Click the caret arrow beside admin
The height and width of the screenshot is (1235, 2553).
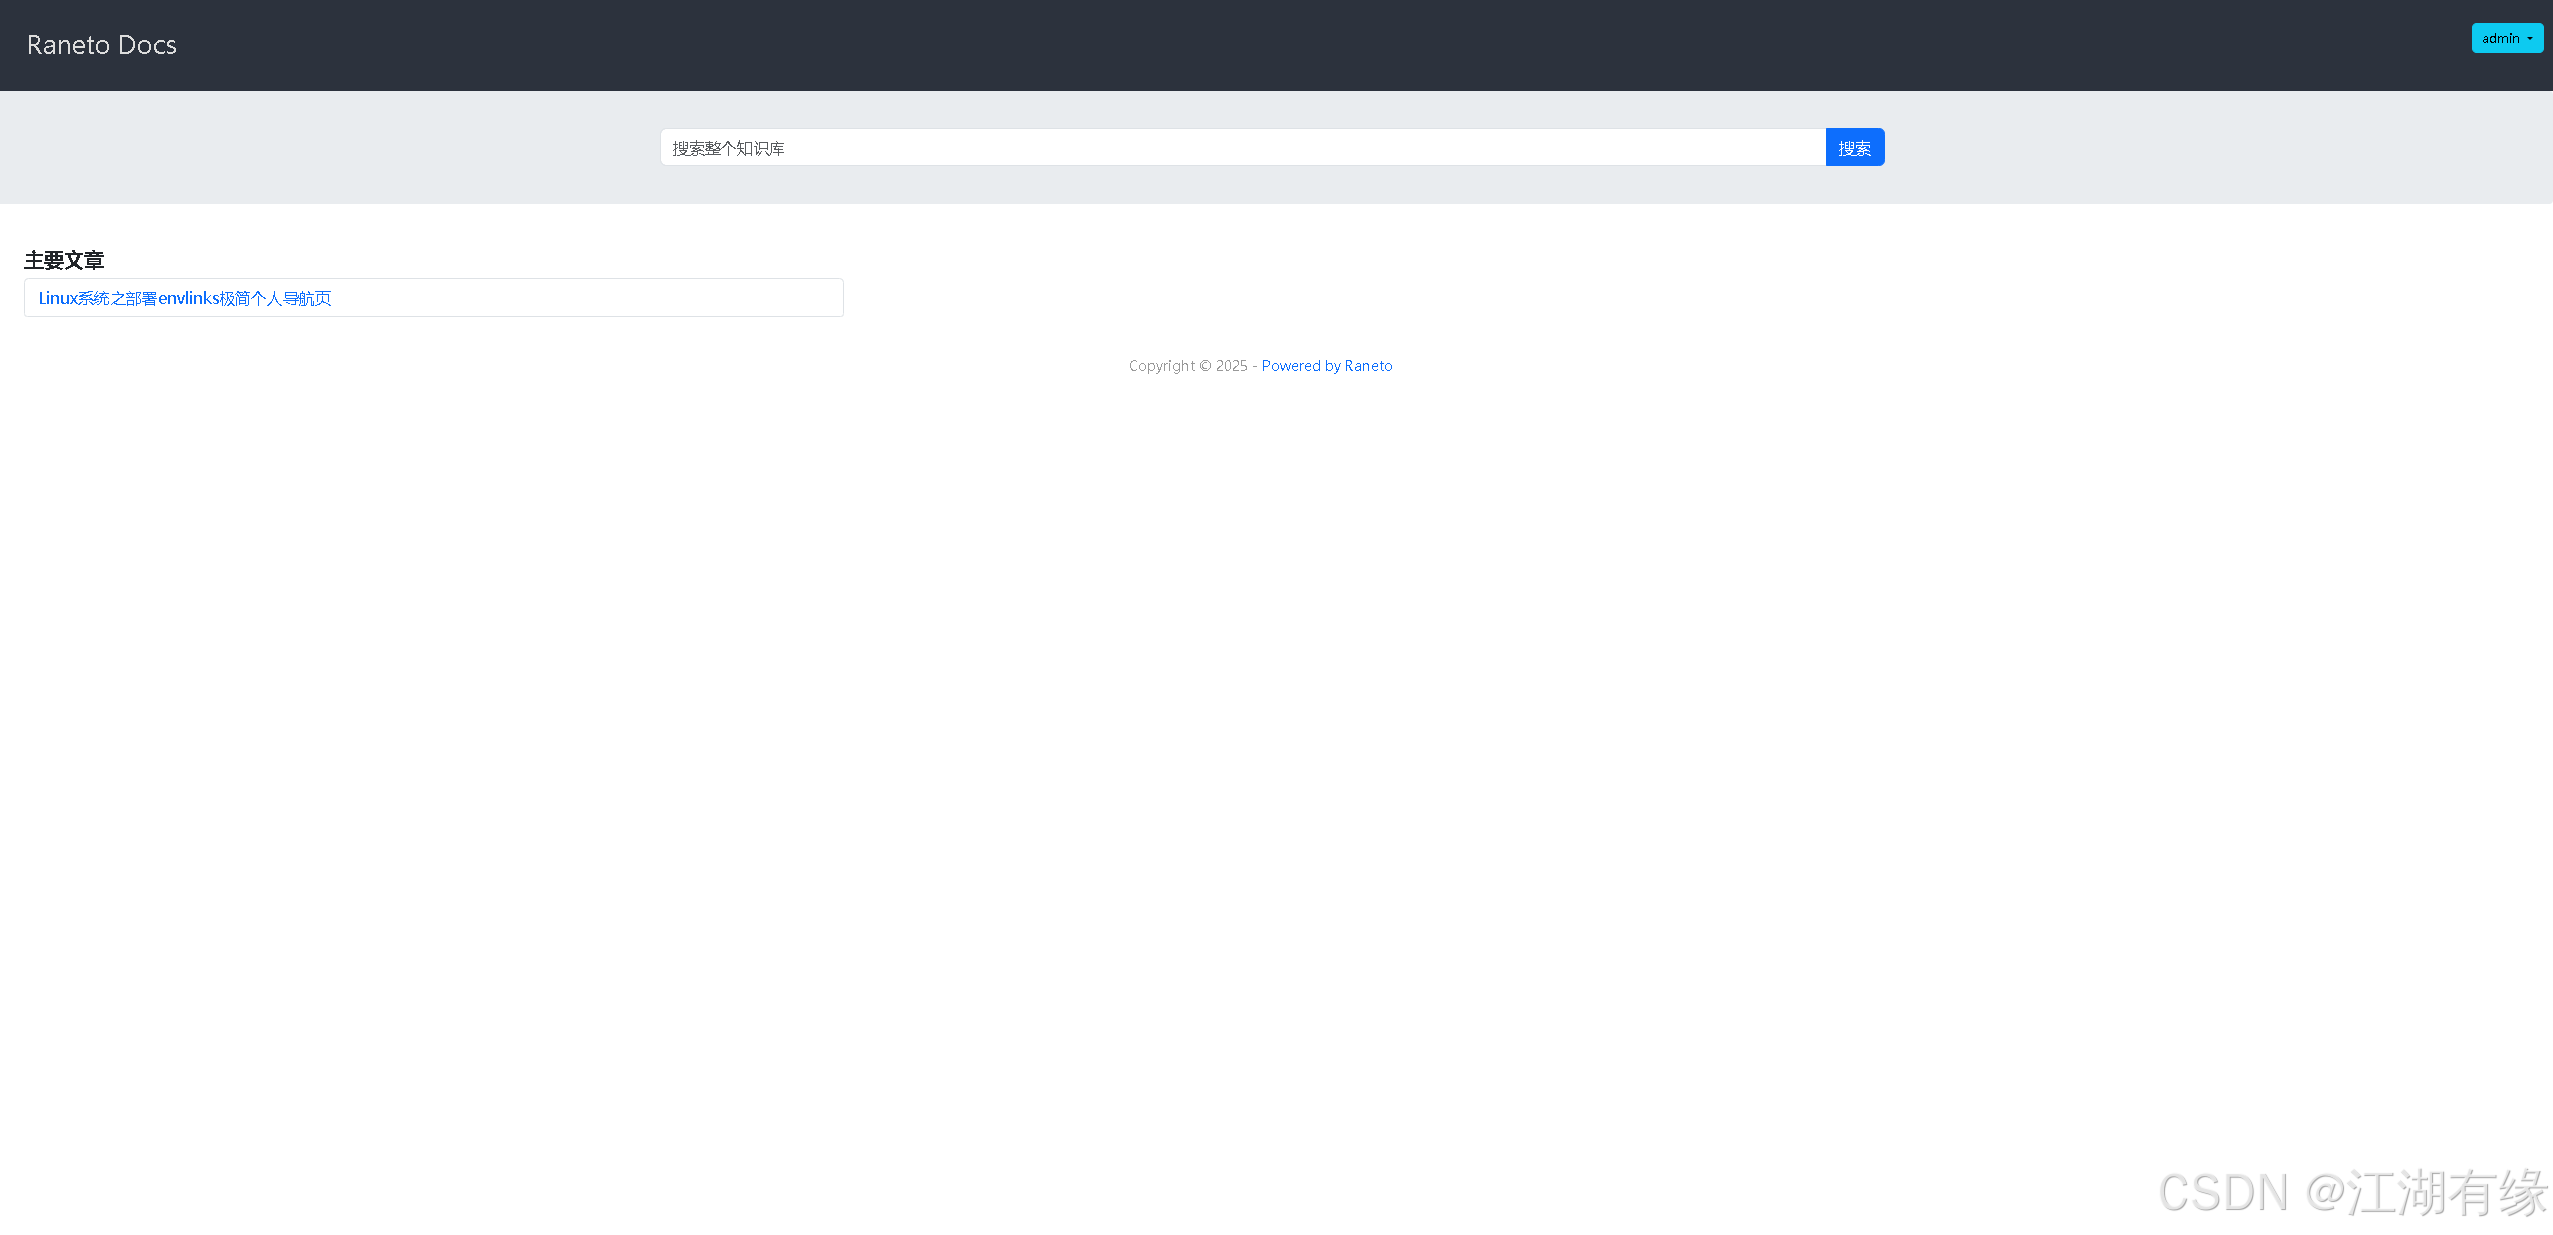click(2530, 39)
